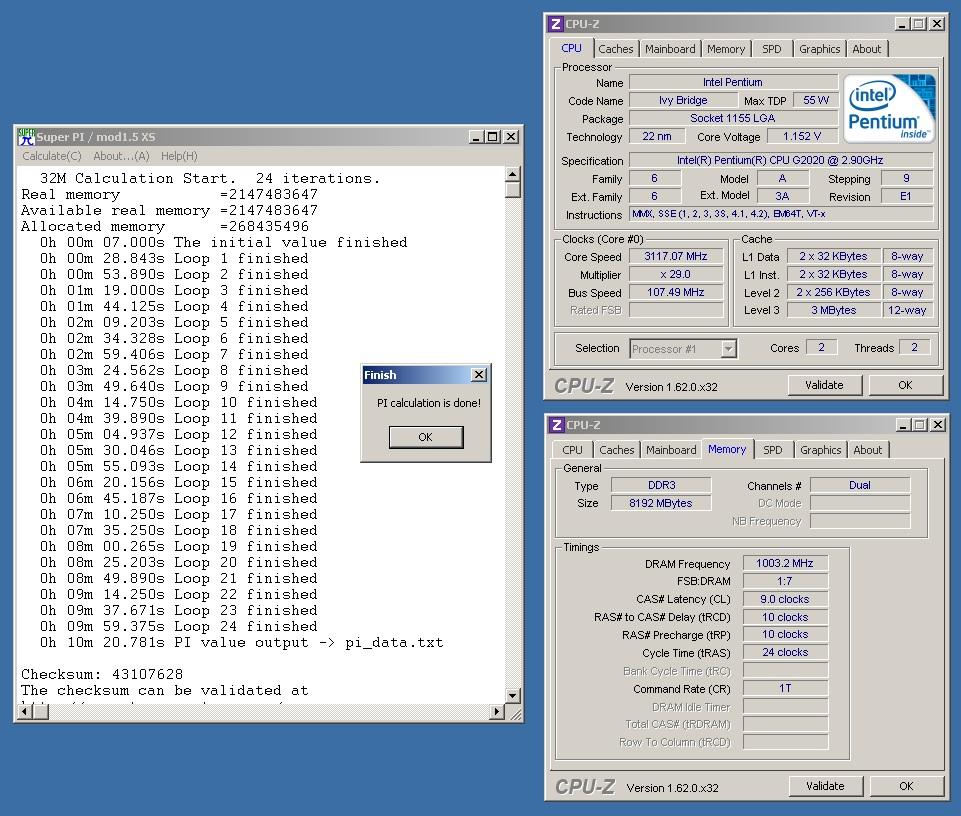This screenshot has width=961, height=816.
Task: Click the Super PI app icon in title bar
Action: (26, 137)
